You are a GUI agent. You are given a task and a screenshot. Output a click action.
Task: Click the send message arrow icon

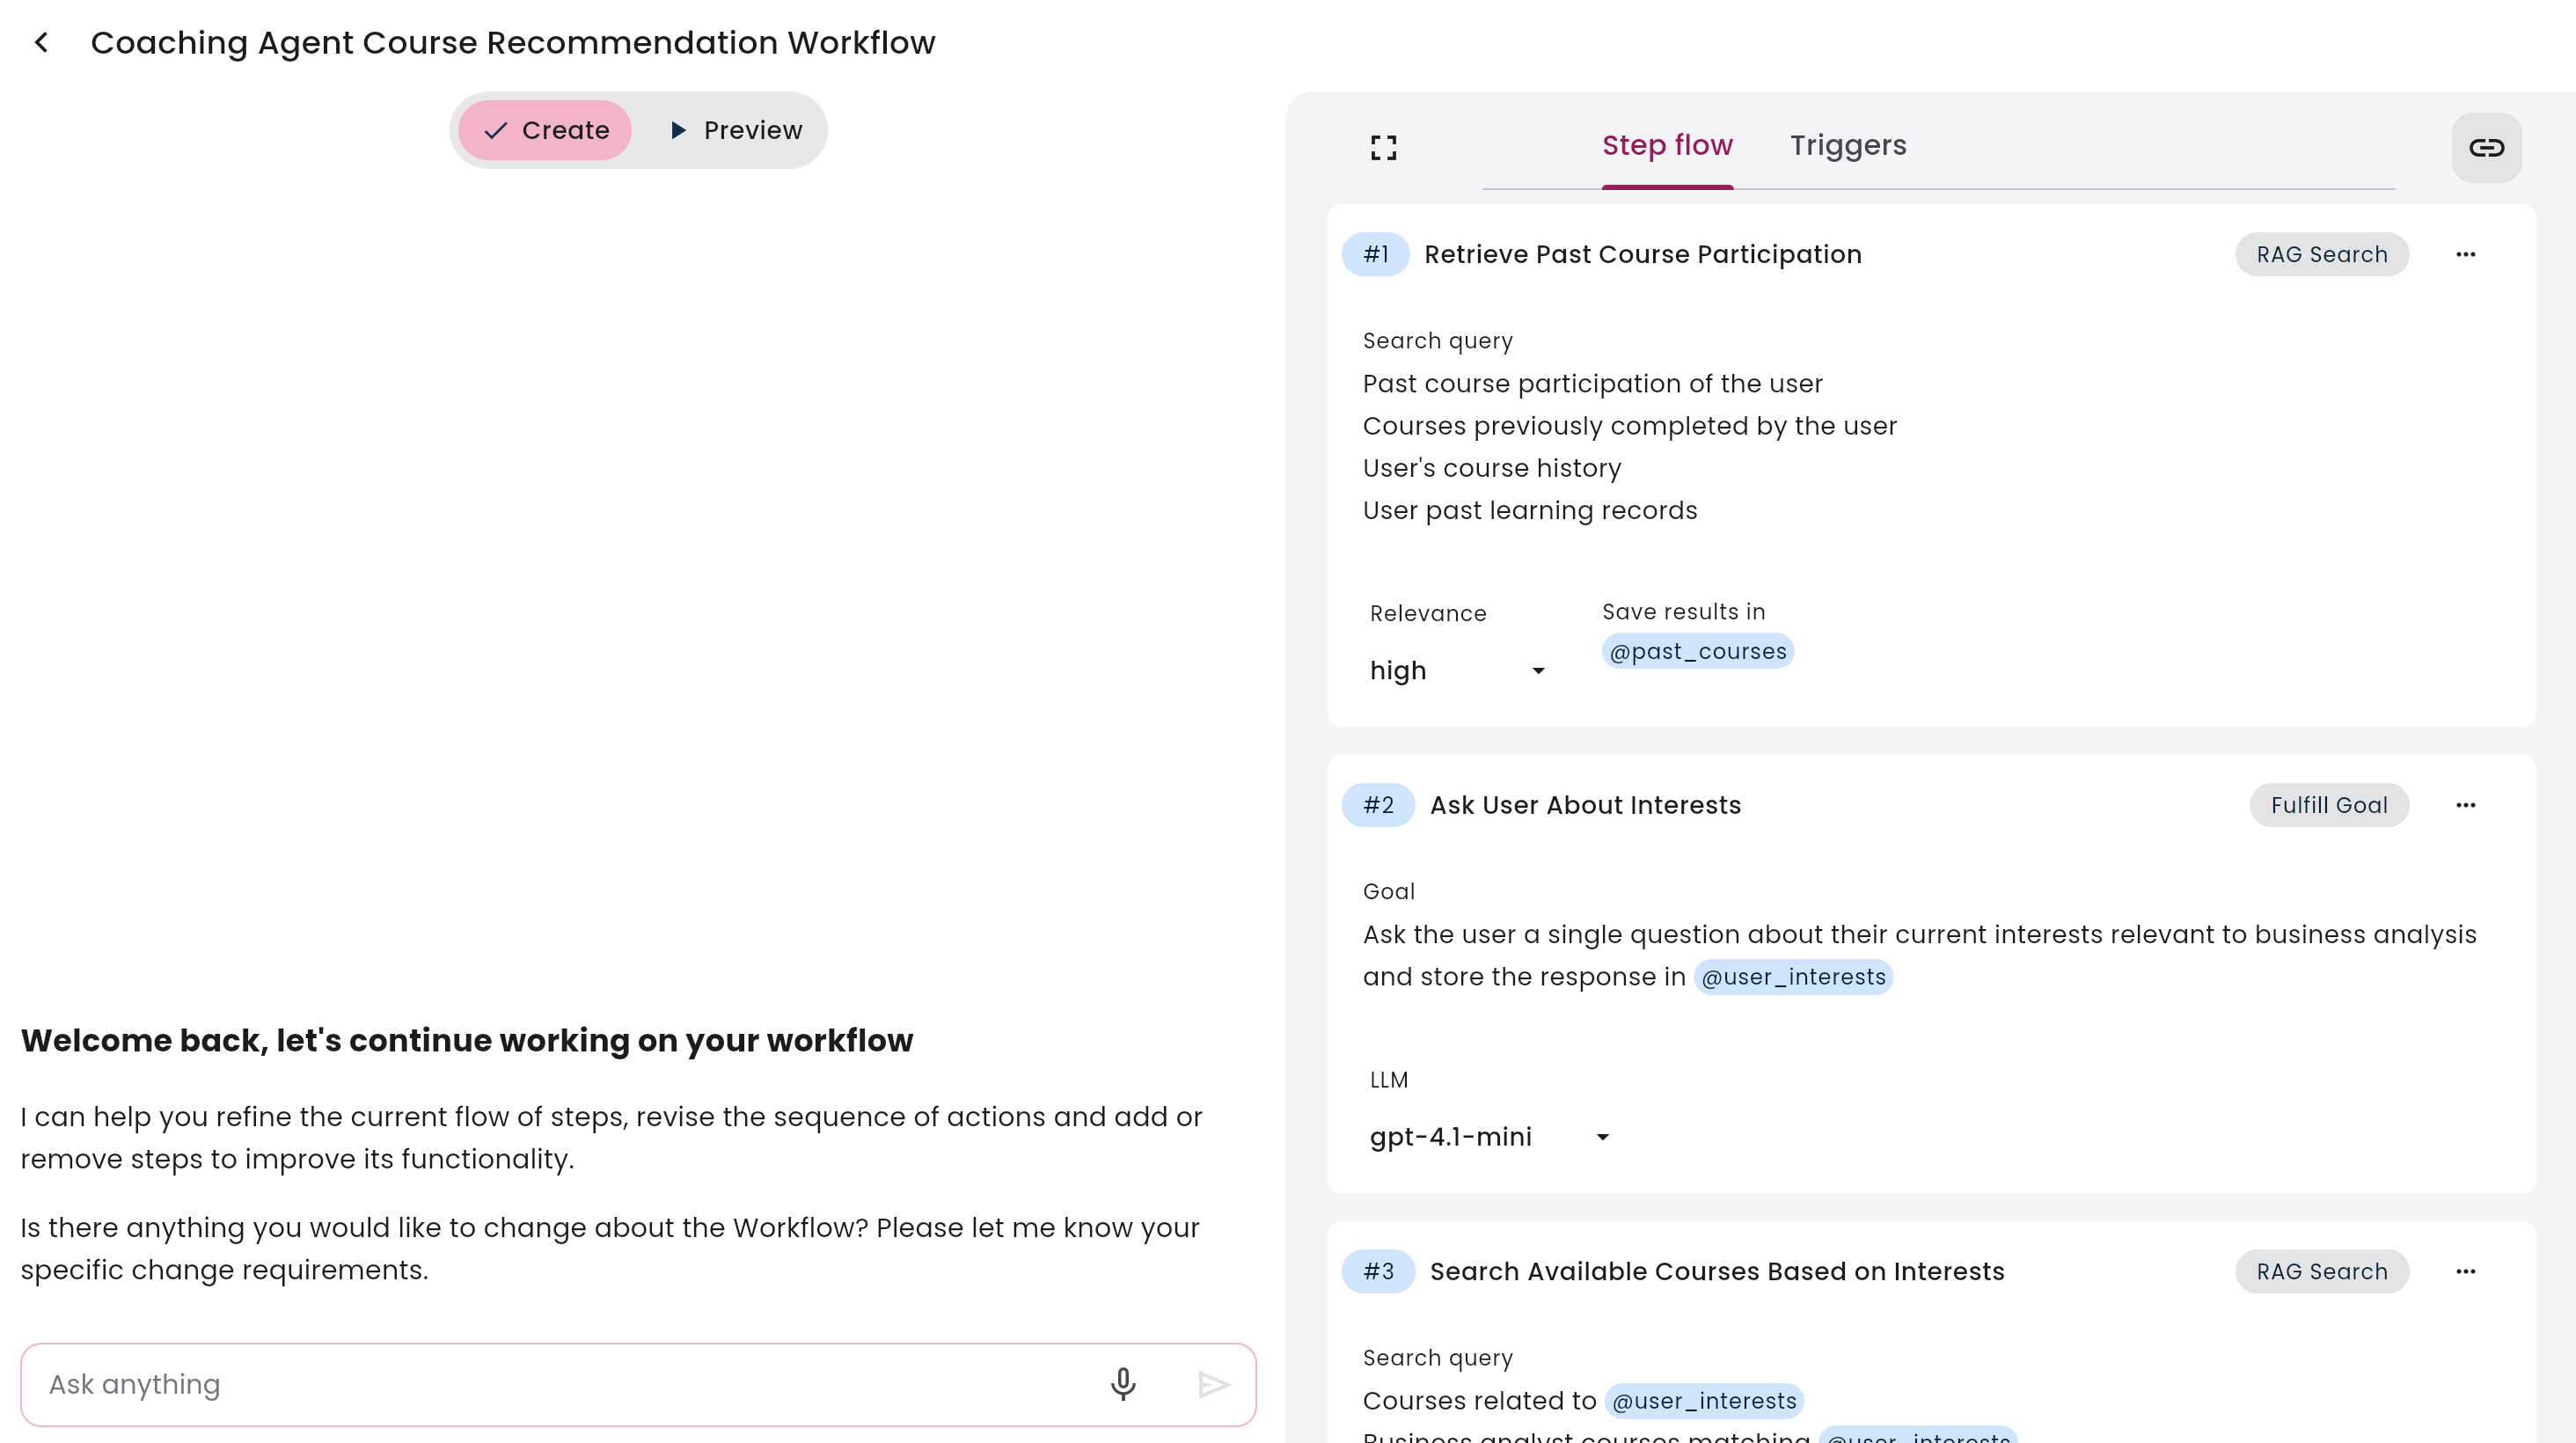[x=1214, y=1384]
